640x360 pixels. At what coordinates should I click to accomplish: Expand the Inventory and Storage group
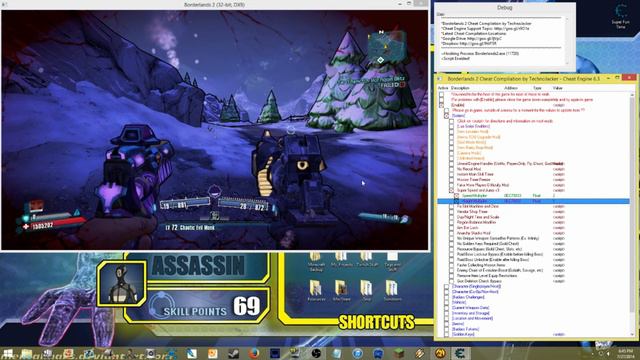click(x=447, y=313)
